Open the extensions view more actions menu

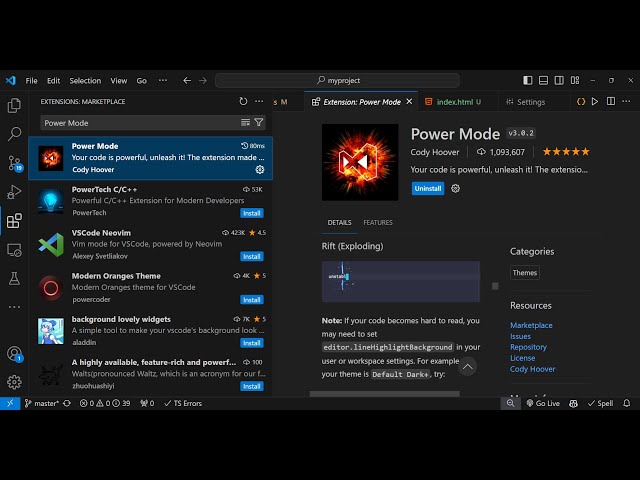click(x=259, y=101)
